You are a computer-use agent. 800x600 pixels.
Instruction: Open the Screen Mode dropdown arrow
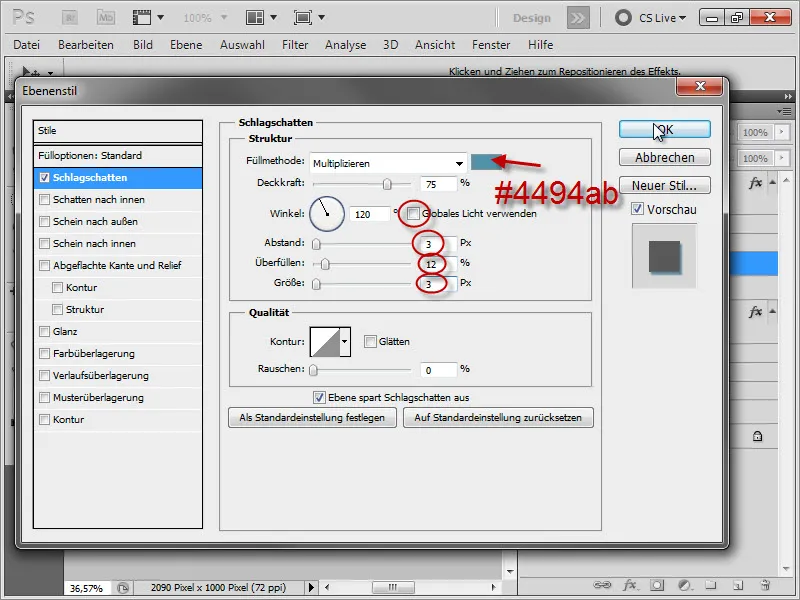pos(321,18)
